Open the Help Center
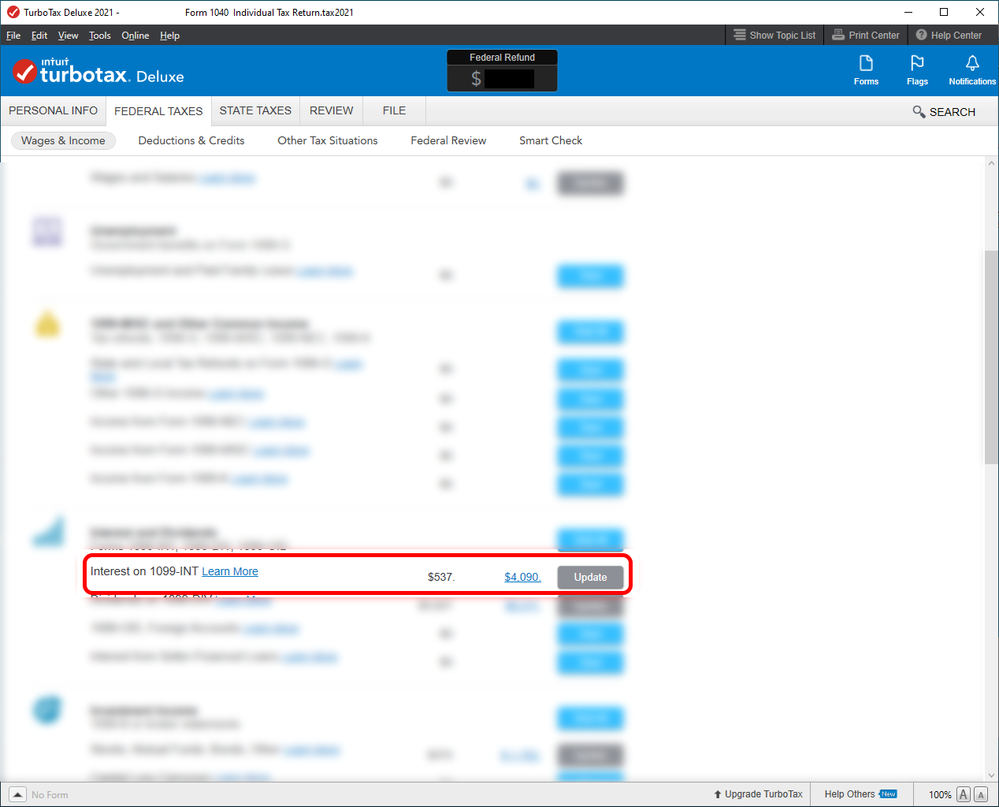 pyautogui.click(x=949, y=35)
